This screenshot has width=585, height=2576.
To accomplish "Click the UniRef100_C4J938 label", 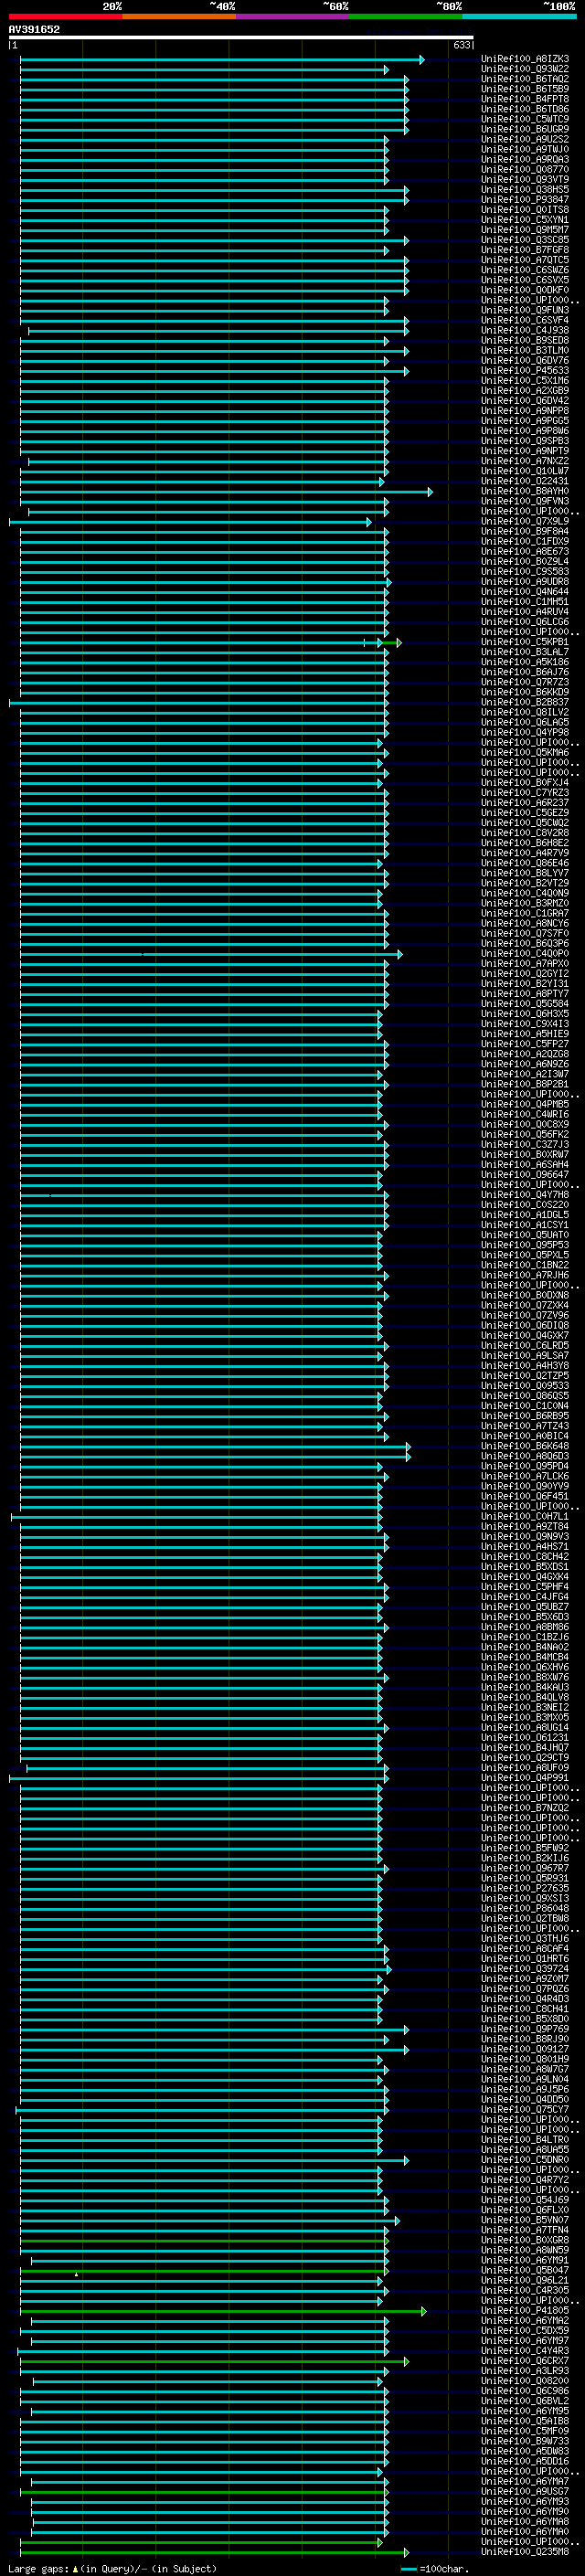I will click(525, 330).
